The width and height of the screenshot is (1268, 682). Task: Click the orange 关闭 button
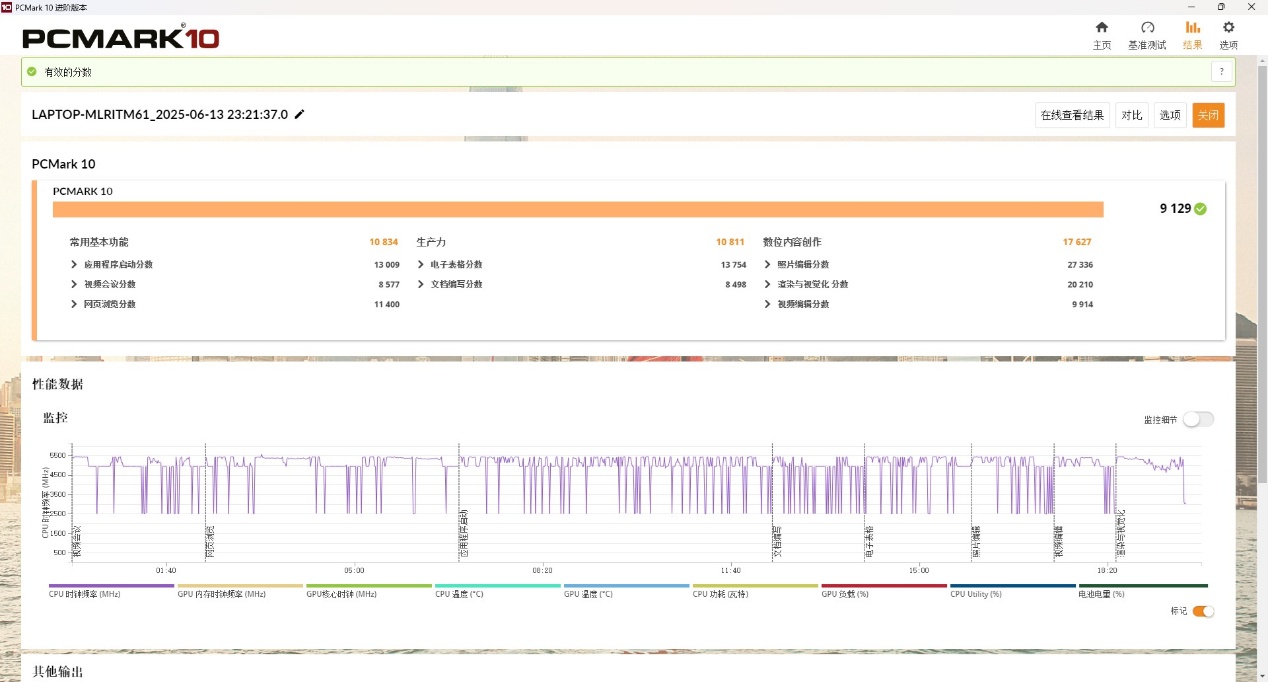[1208, 115]
